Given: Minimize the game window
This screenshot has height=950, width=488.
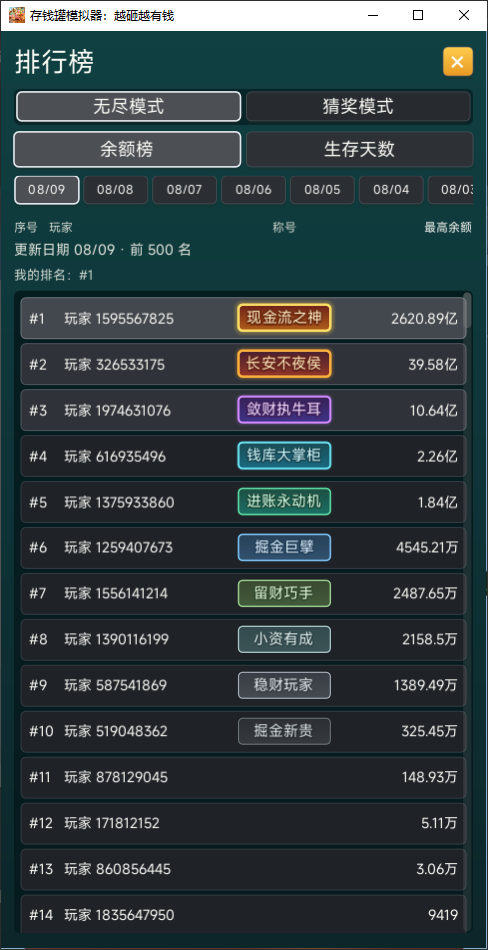Looking at the screenshot, I should point(372,16).
